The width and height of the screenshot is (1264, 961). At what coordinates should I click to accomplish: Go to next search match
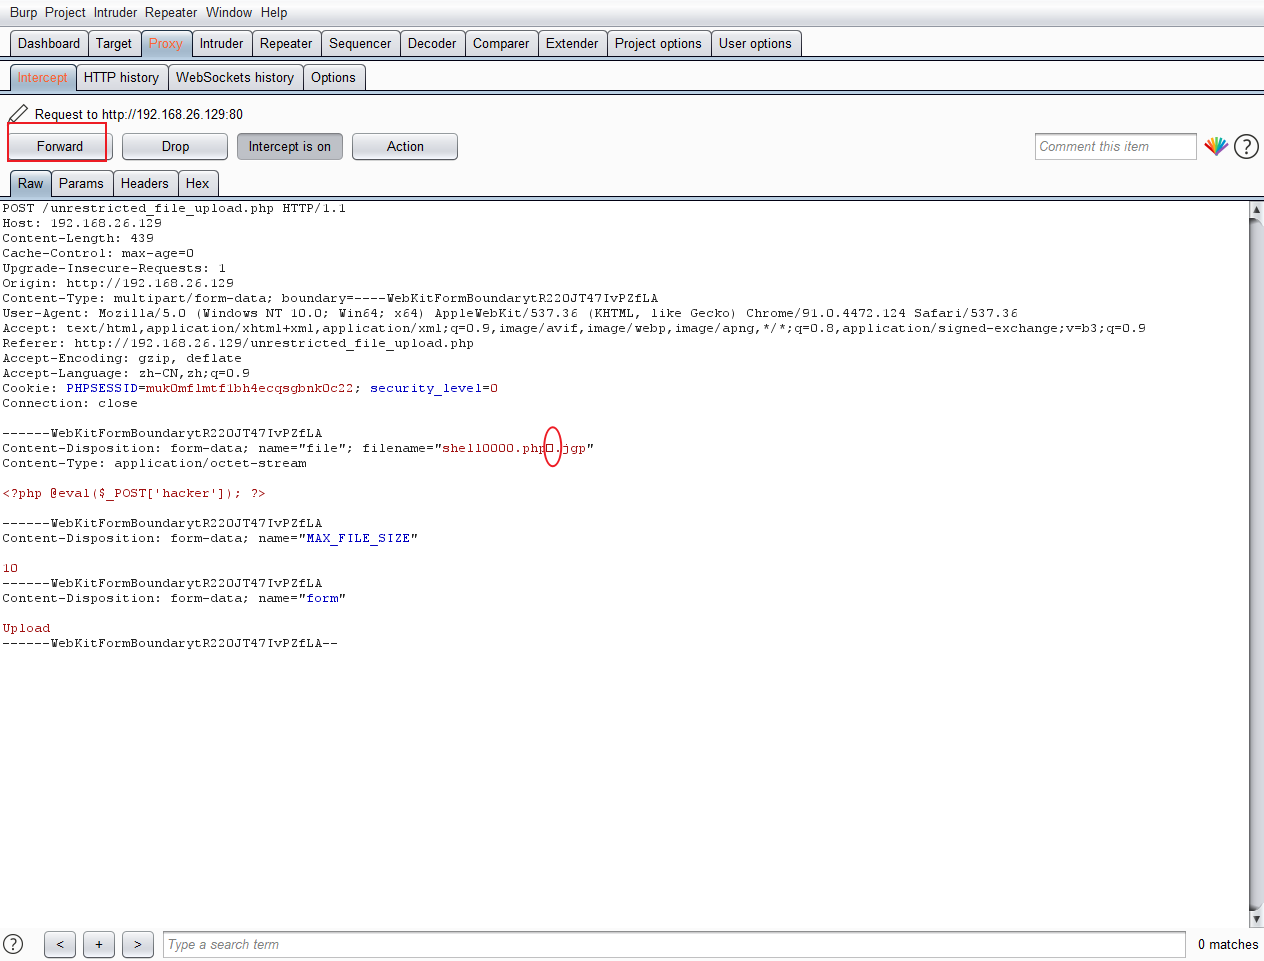[138, 944]
